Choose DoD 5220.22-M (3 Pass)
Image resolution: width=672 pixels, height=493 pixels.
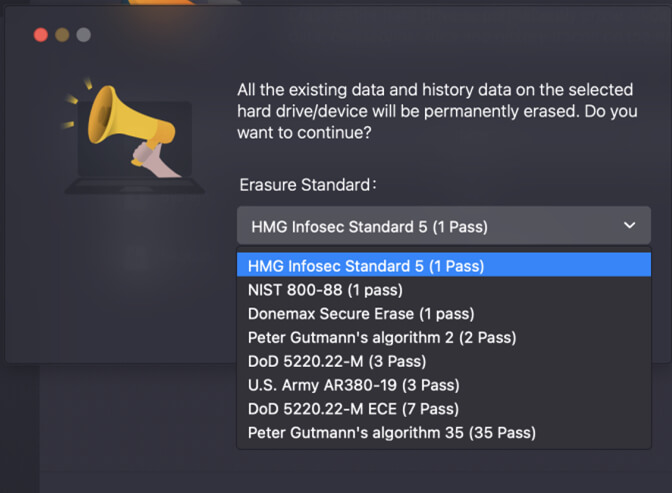click(x=444, y=361)
